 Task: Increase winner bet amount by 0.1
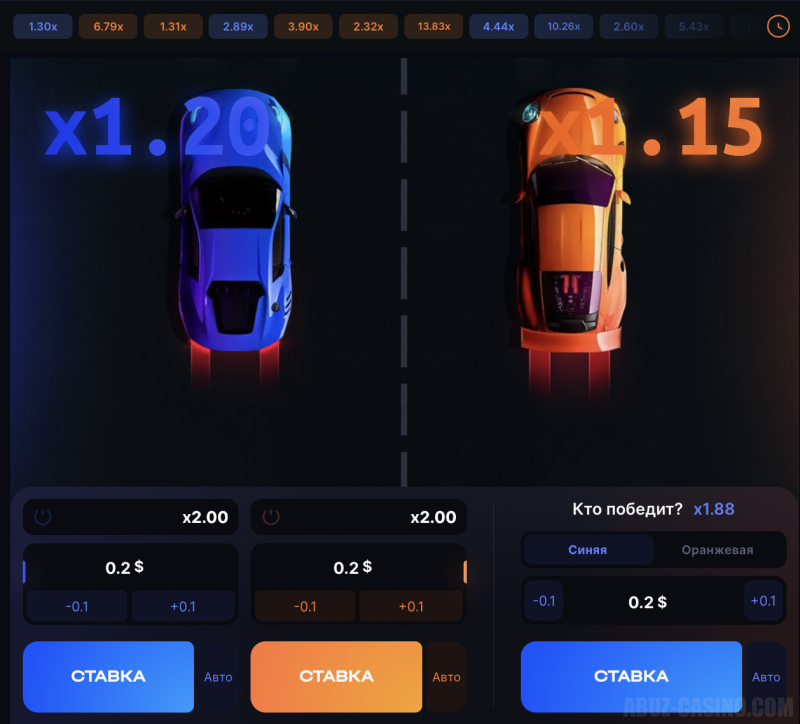[x=763, y=601]
